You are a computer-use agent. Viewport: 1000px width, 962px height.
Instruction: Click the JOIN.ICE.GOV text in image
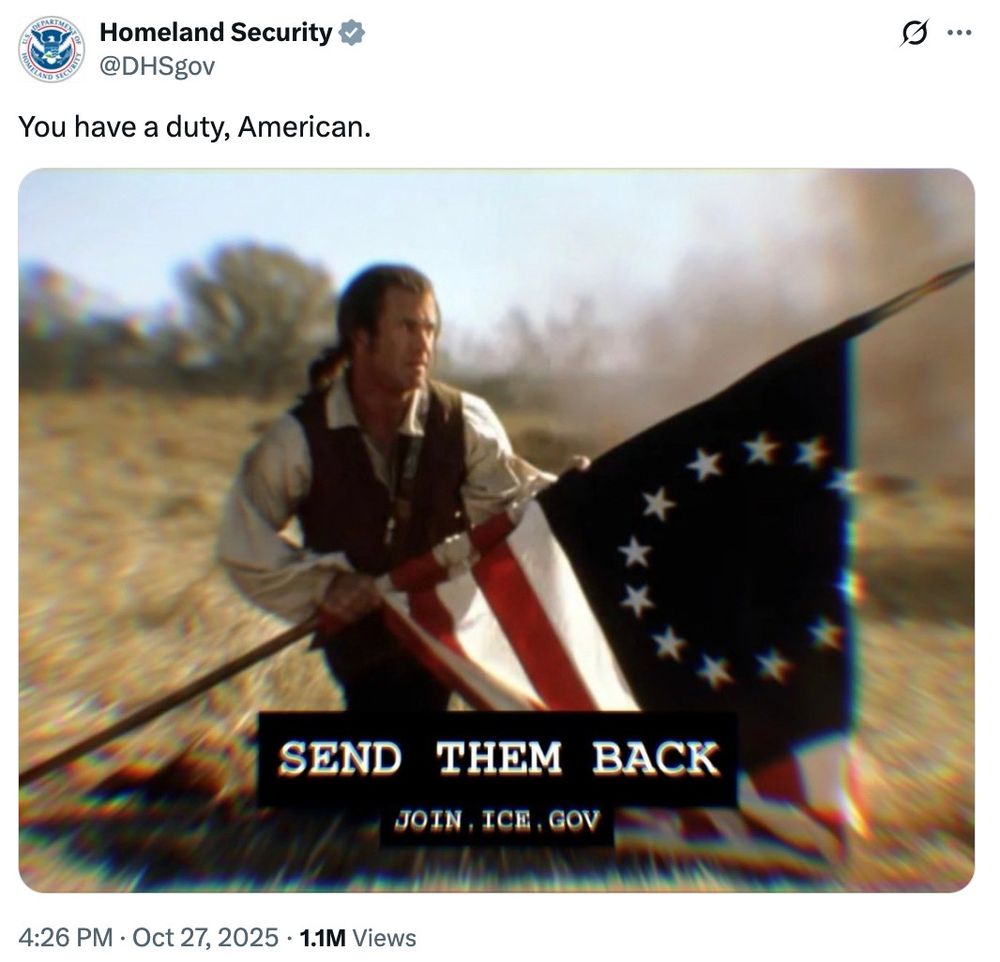[x=497, y=821]
